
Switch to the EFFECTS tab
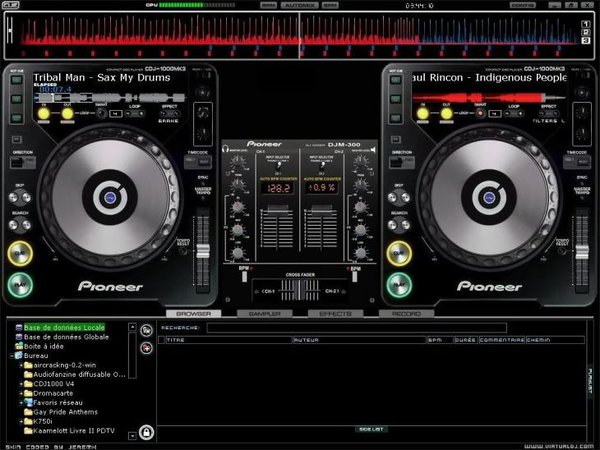click(x=336, y=313)
